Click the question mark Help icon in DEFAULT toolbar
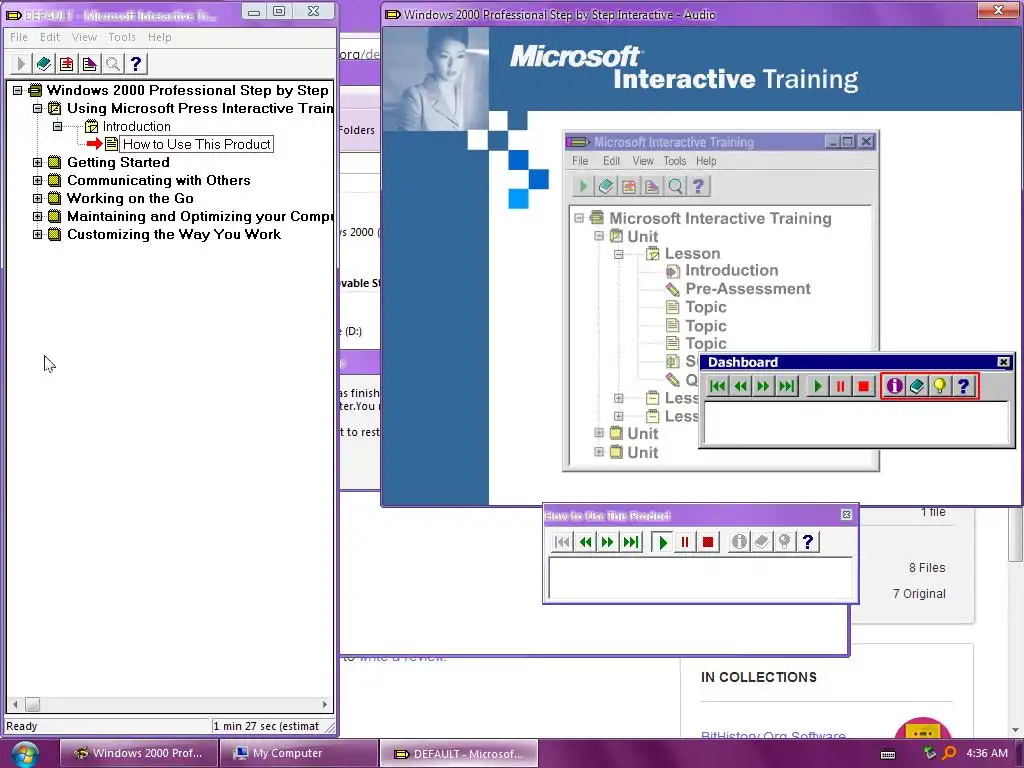1024x768 pixels. point(135,64)
